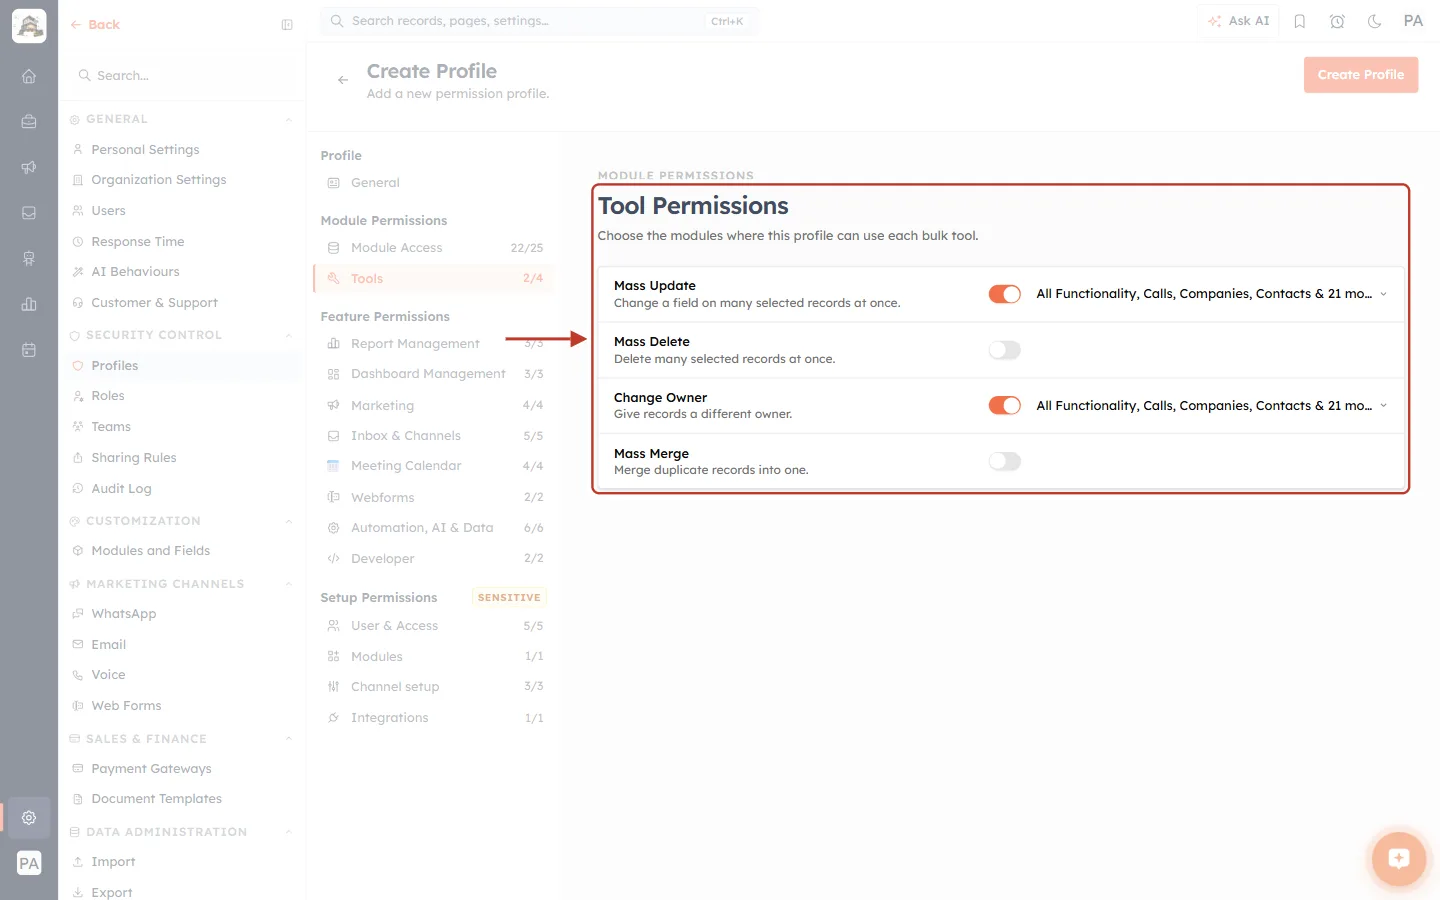
Task: Click the sidebar Search input
Action: coord(182,76)
